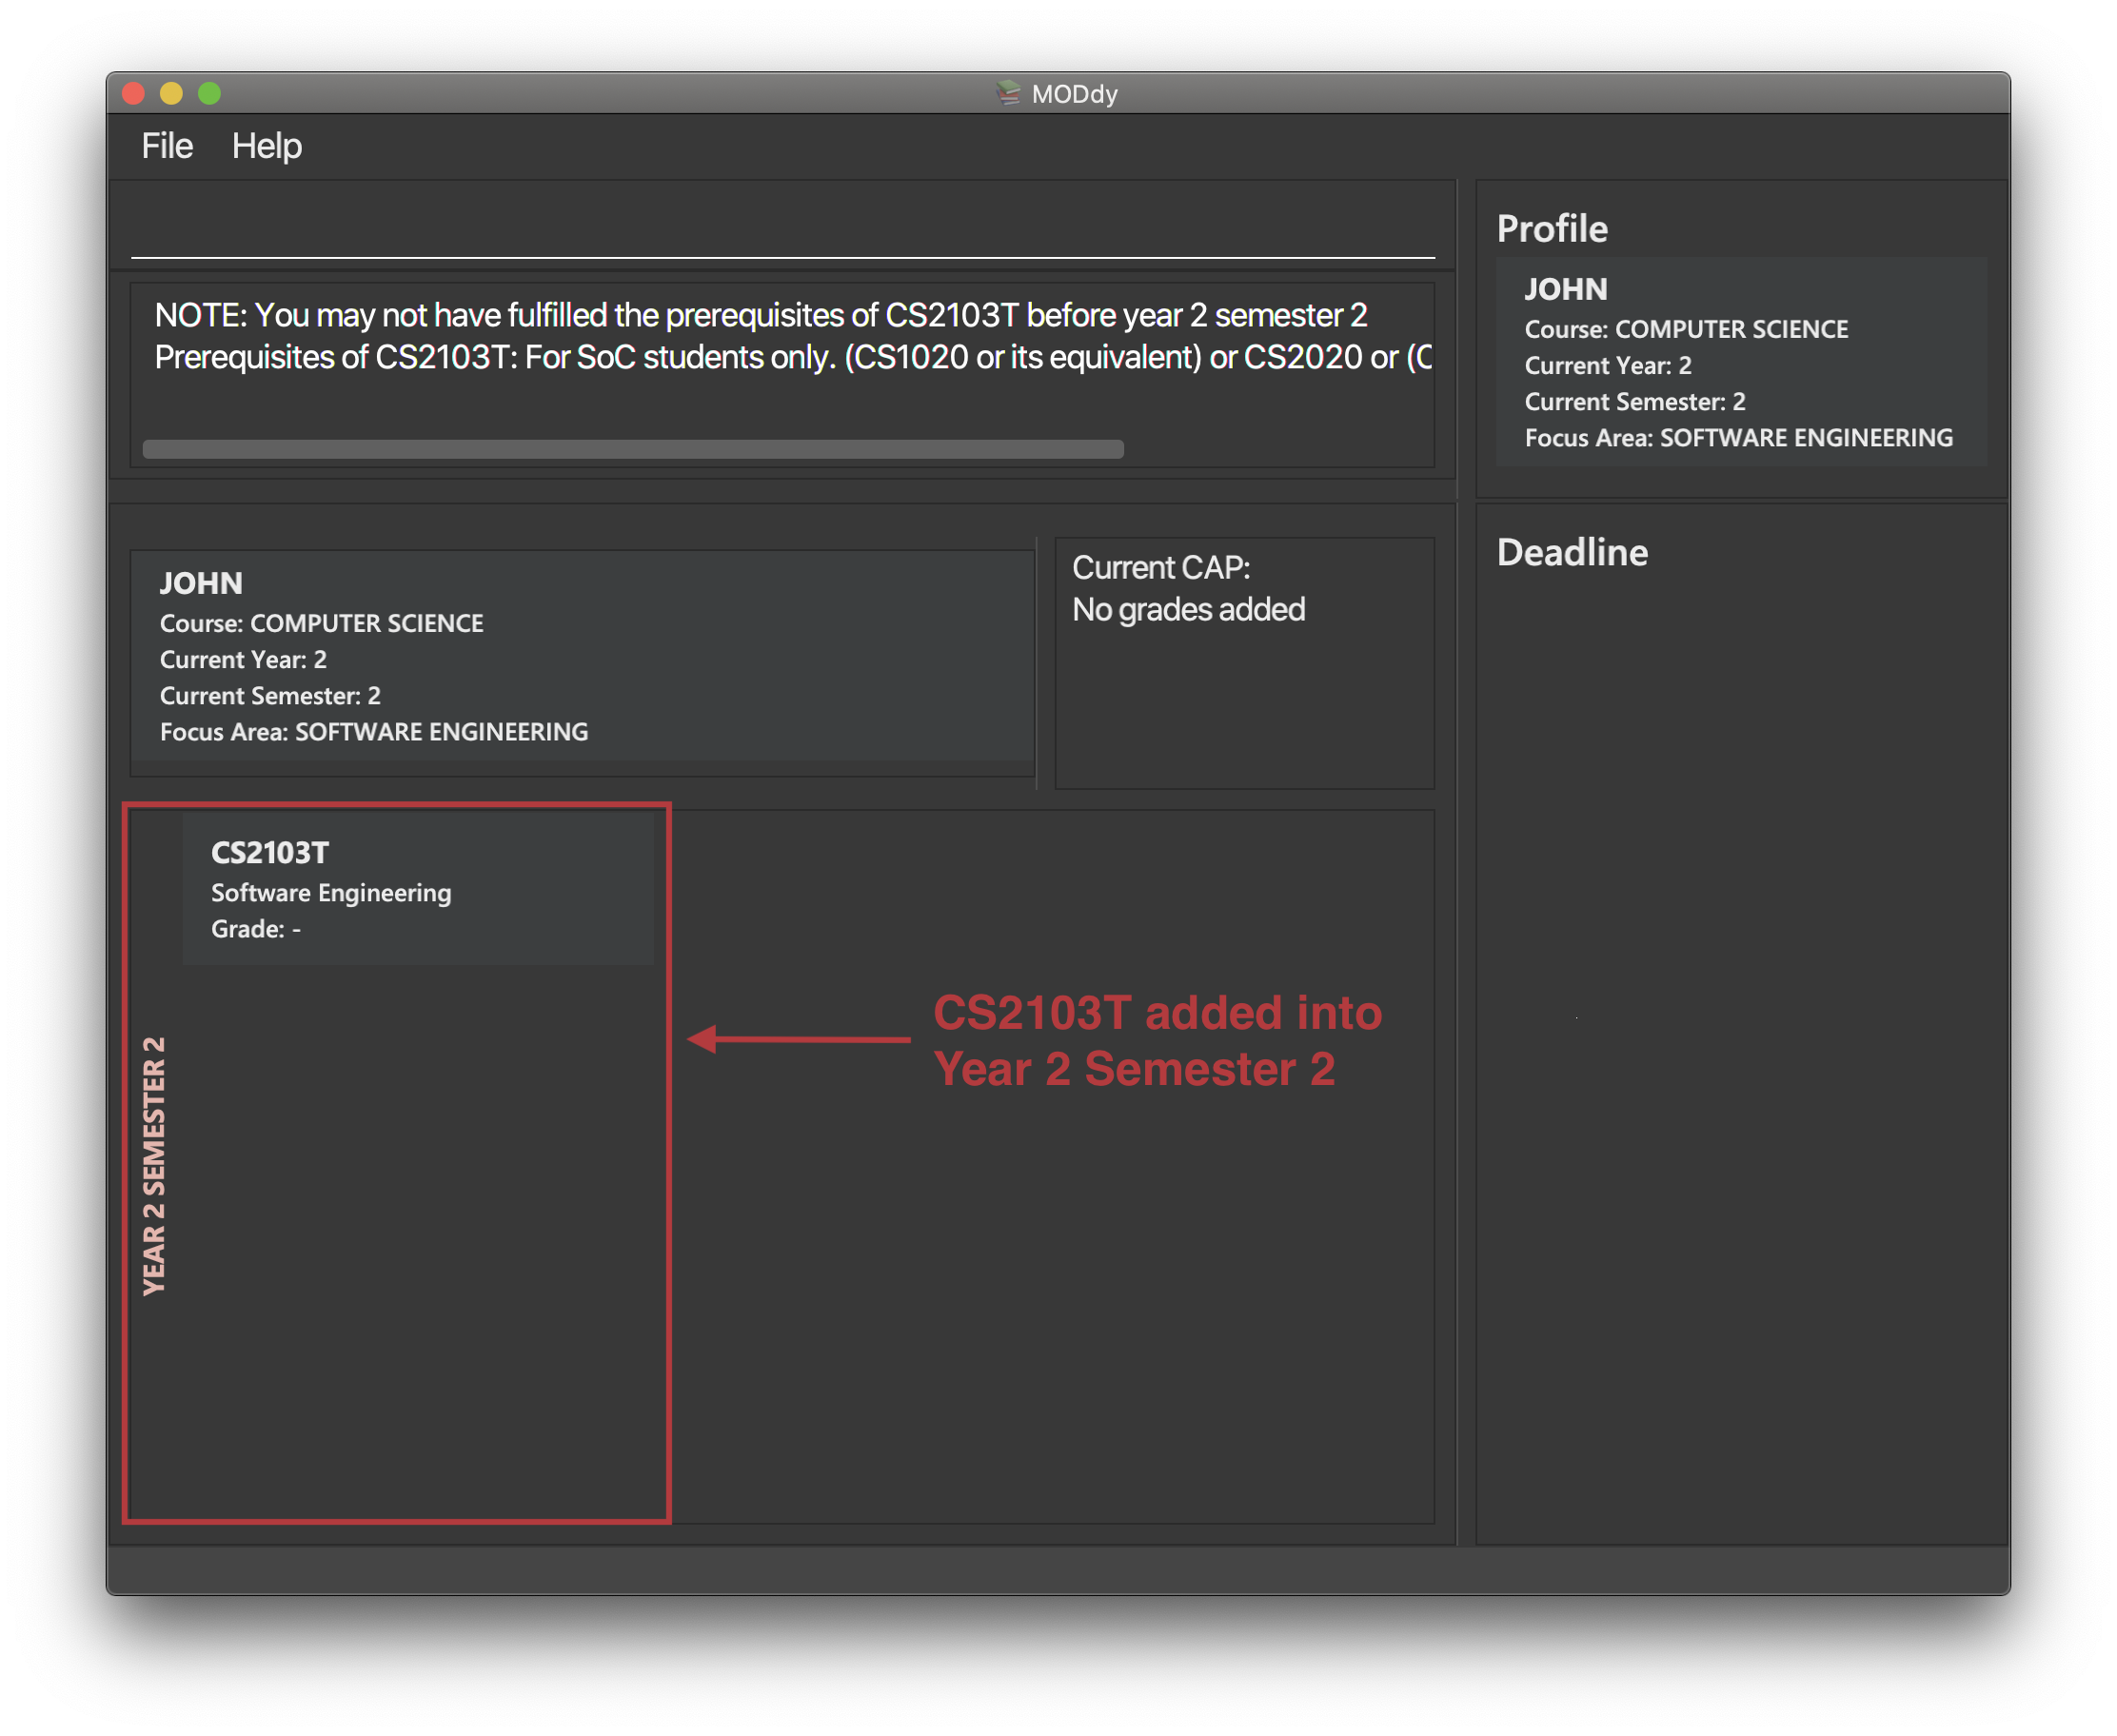Click 'Current Semester: 2' in Profile sidebar
The image size is (2117, 1736).
click(x=1635, y=402)
